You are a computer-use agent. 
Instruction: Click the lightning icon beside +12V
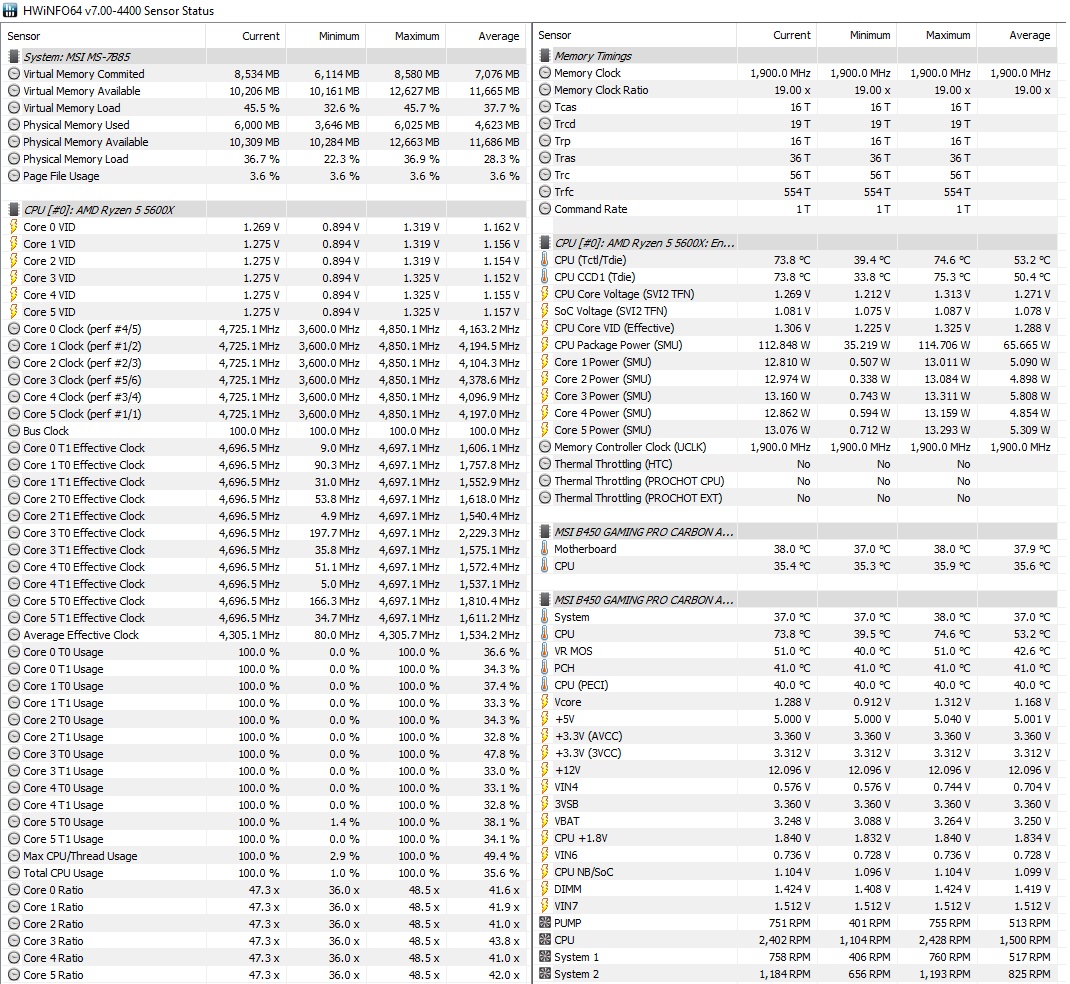point(545,770)
